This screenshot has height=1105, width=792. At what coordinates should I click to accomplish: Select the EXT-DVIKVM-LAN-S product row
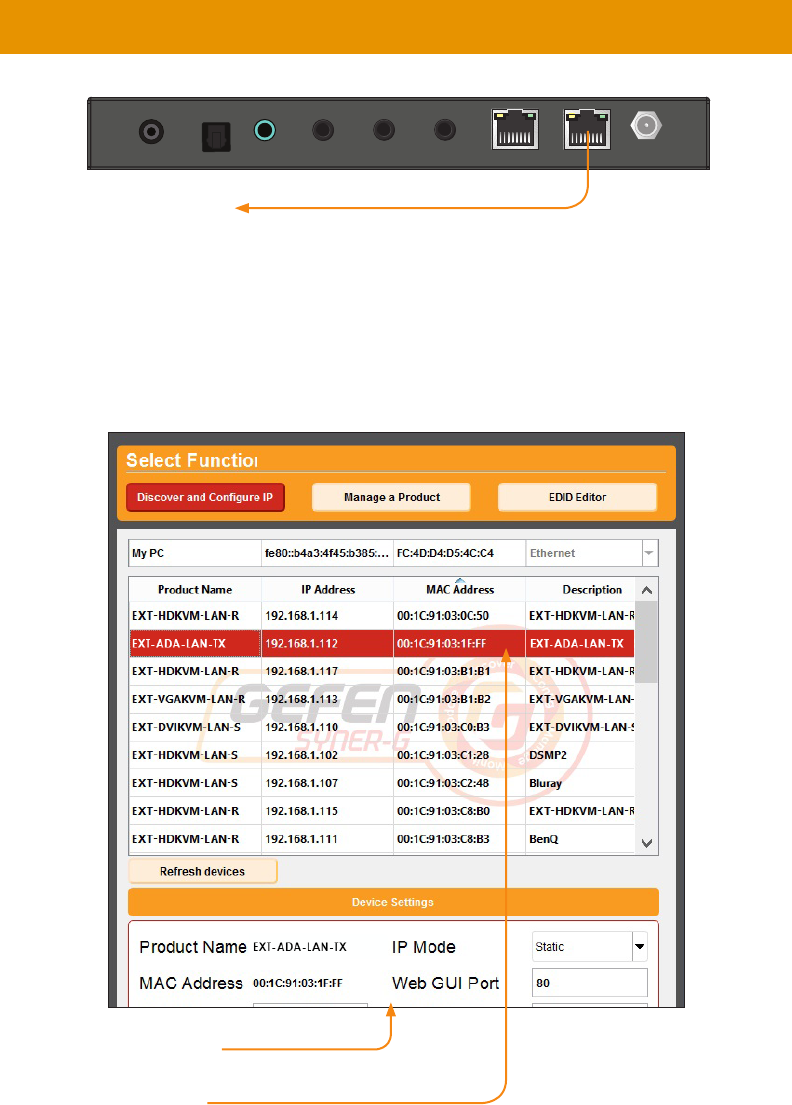click(382, 727)
